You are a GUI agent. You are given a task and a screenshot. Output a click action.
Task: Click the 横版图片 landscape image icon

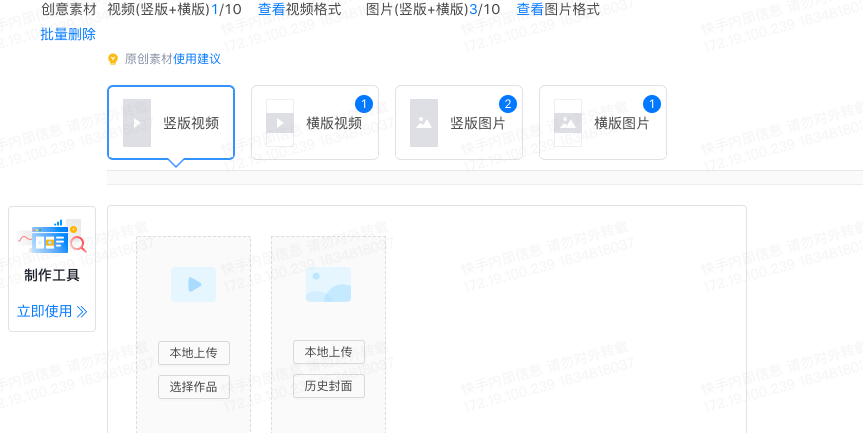pos(568,123)
